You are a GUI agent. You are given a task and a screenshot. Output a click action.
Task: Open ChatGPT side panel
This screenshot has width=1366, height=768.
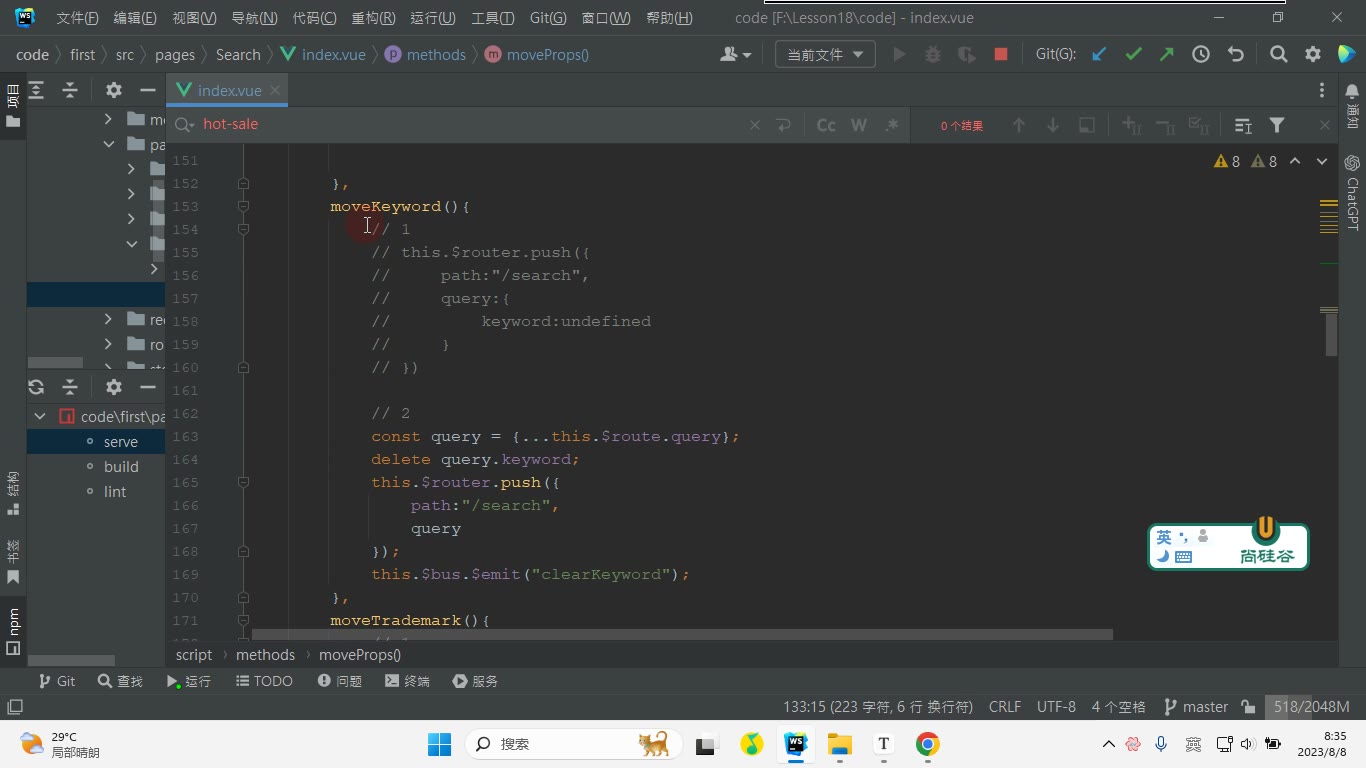pos(1352,192)
